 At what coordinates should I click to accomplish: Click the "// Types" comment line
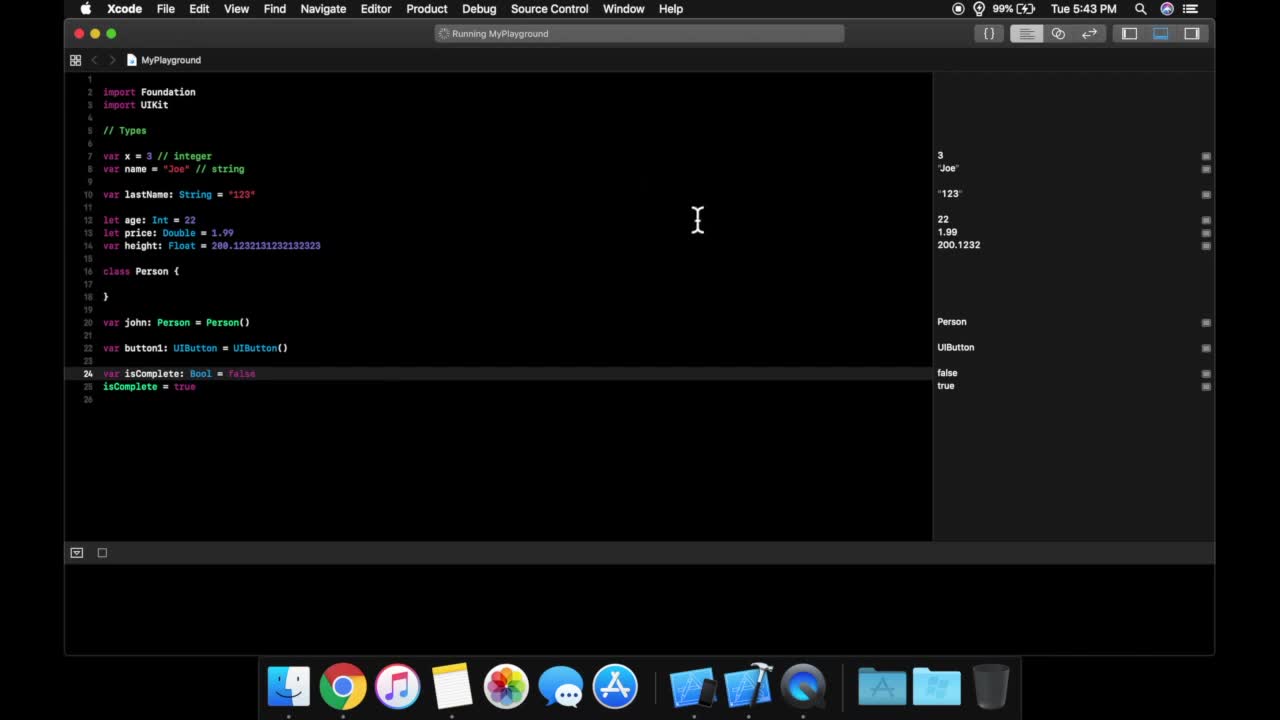pos(124,131)
